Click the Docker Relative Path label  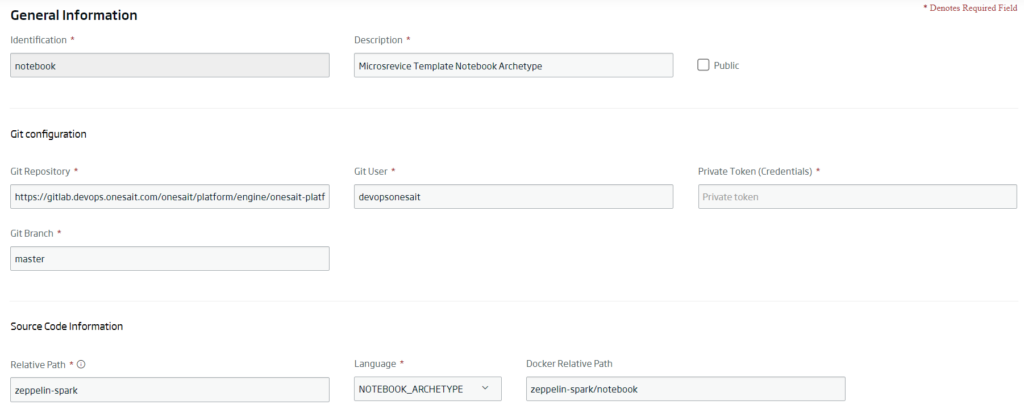(x=569, y=364)
